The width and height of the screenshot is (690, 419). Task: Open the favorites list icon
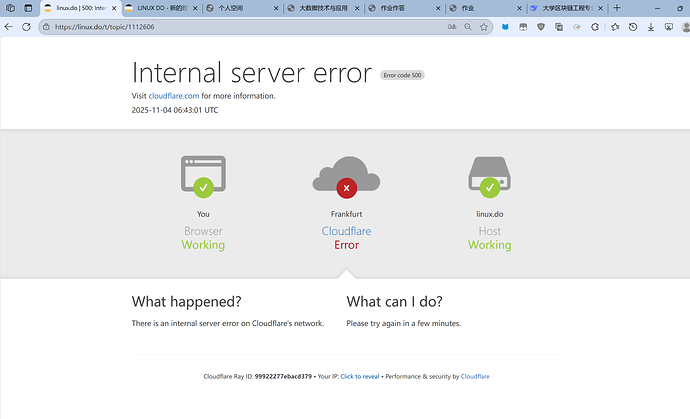coord(615,27)
